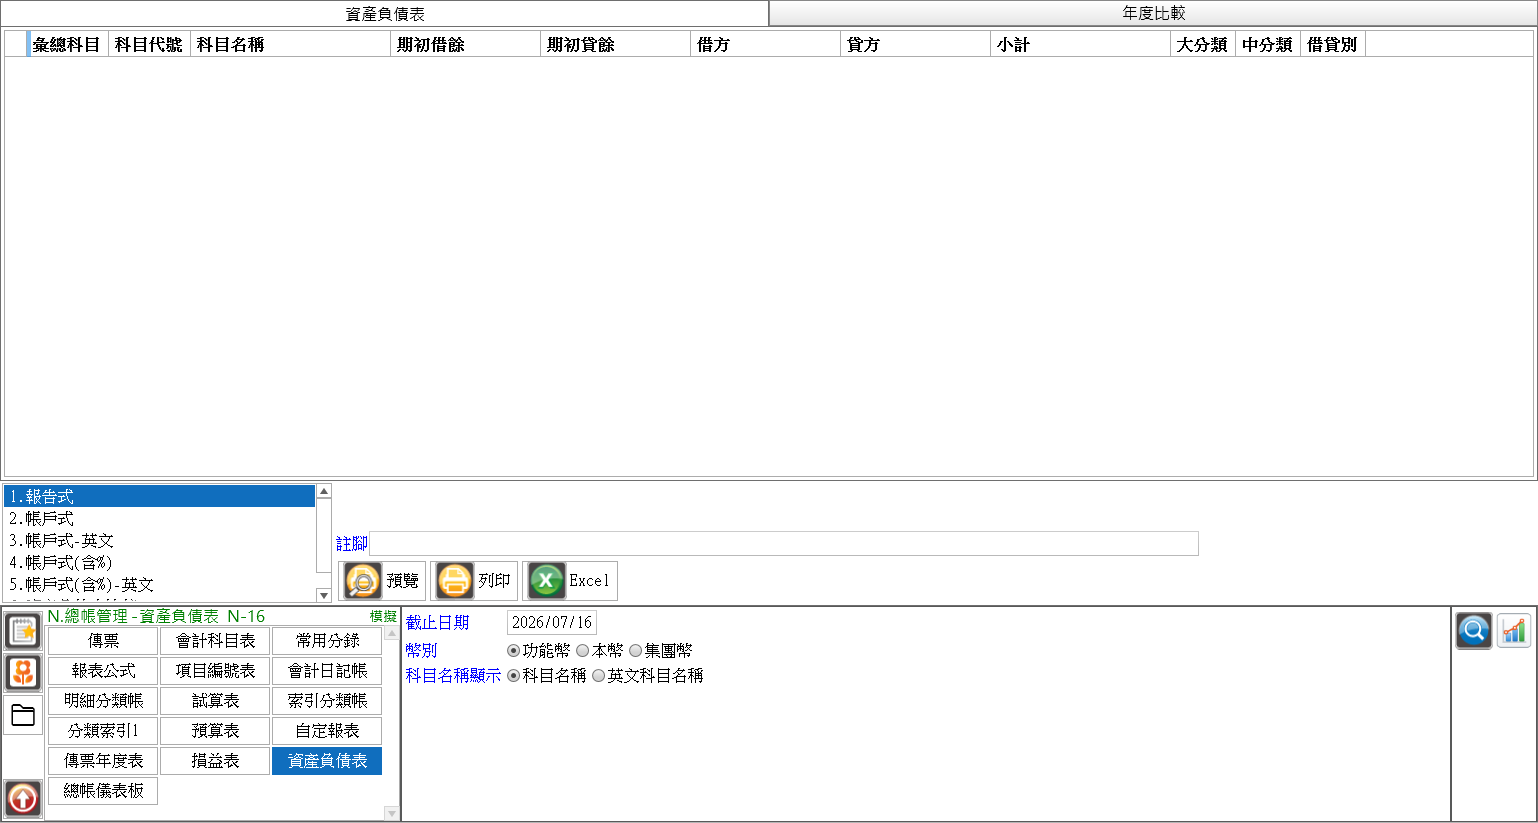
Task: Click the 期初借餘 column header
Action: pyautogui.click(x=465, y=45)
